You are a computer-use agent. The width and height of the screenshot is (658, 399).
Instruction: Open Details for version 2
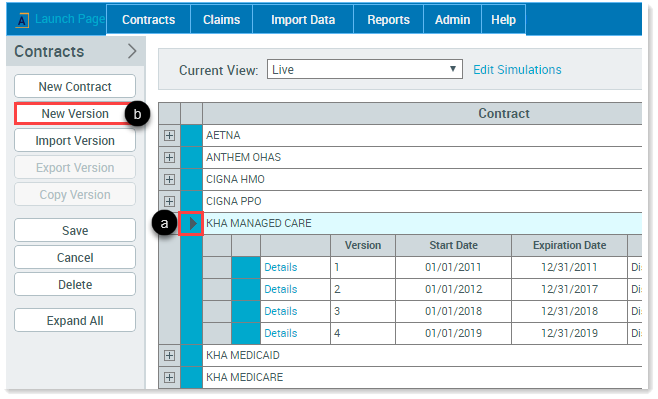280,289
